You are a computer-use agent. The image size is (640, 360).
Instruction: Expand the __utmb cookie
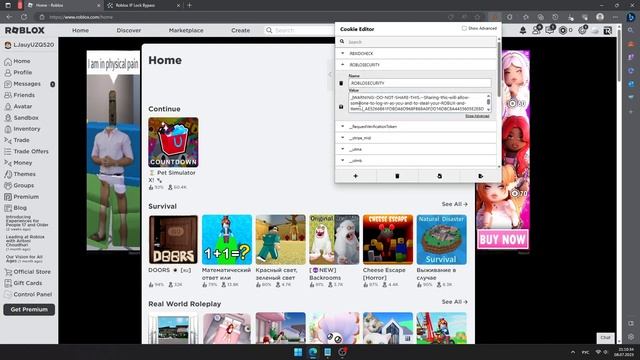click(416, 161)
